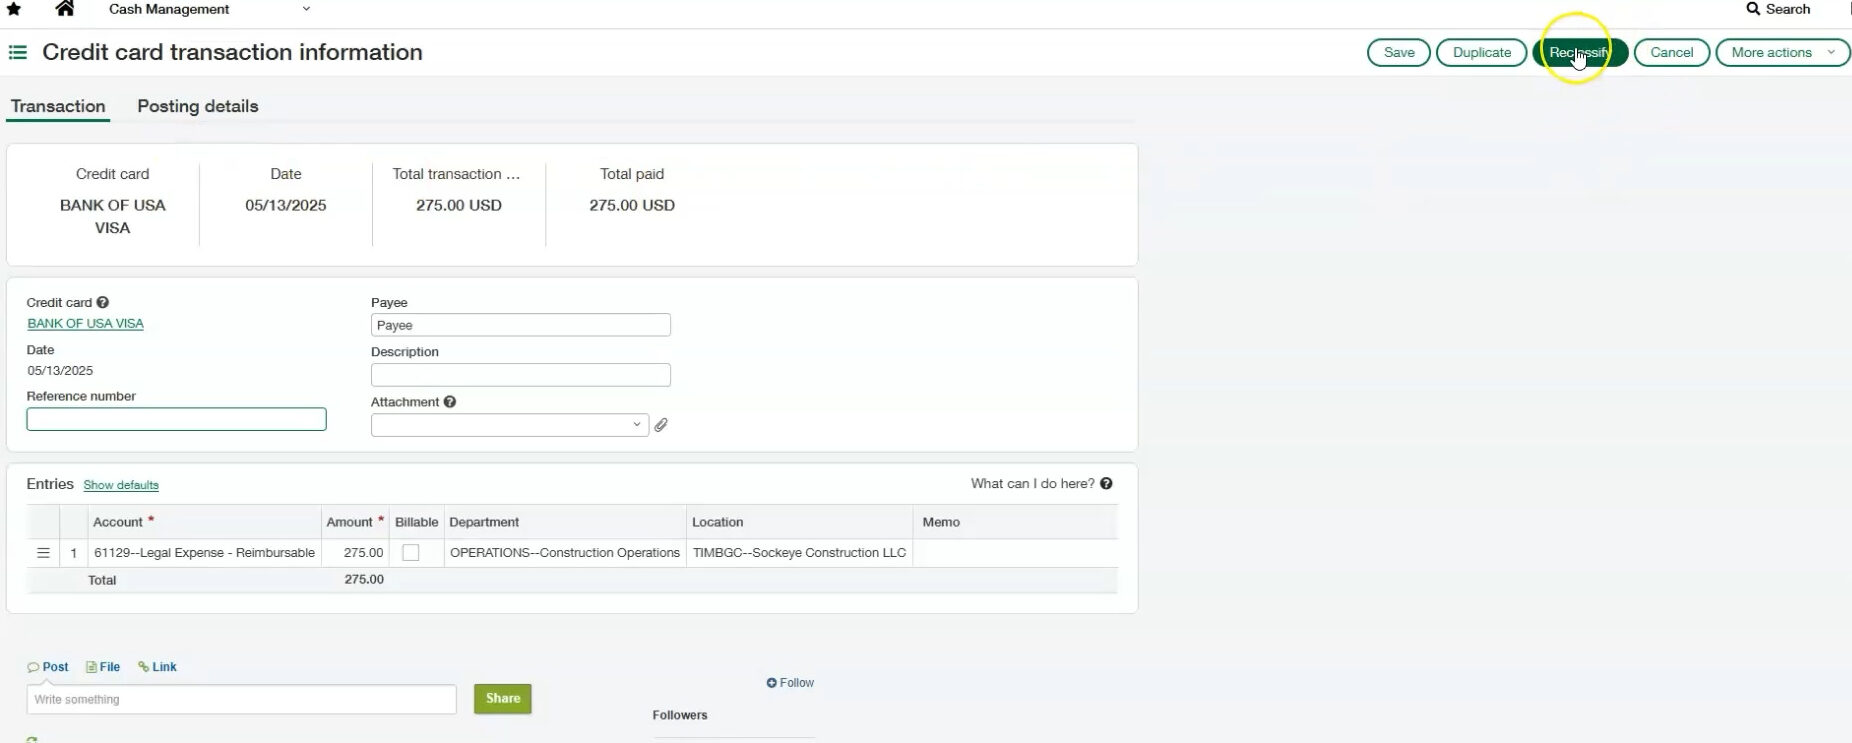Click the Save button
The image size is (1852, 743).
coord(1398,52)
